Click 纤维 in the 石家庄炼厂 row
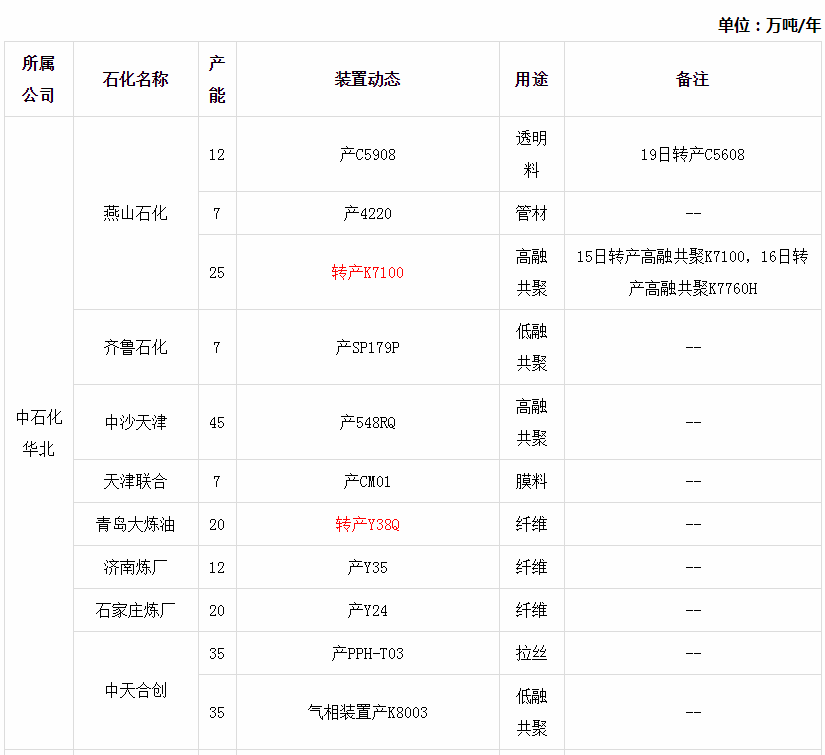 tap(531, 610)
